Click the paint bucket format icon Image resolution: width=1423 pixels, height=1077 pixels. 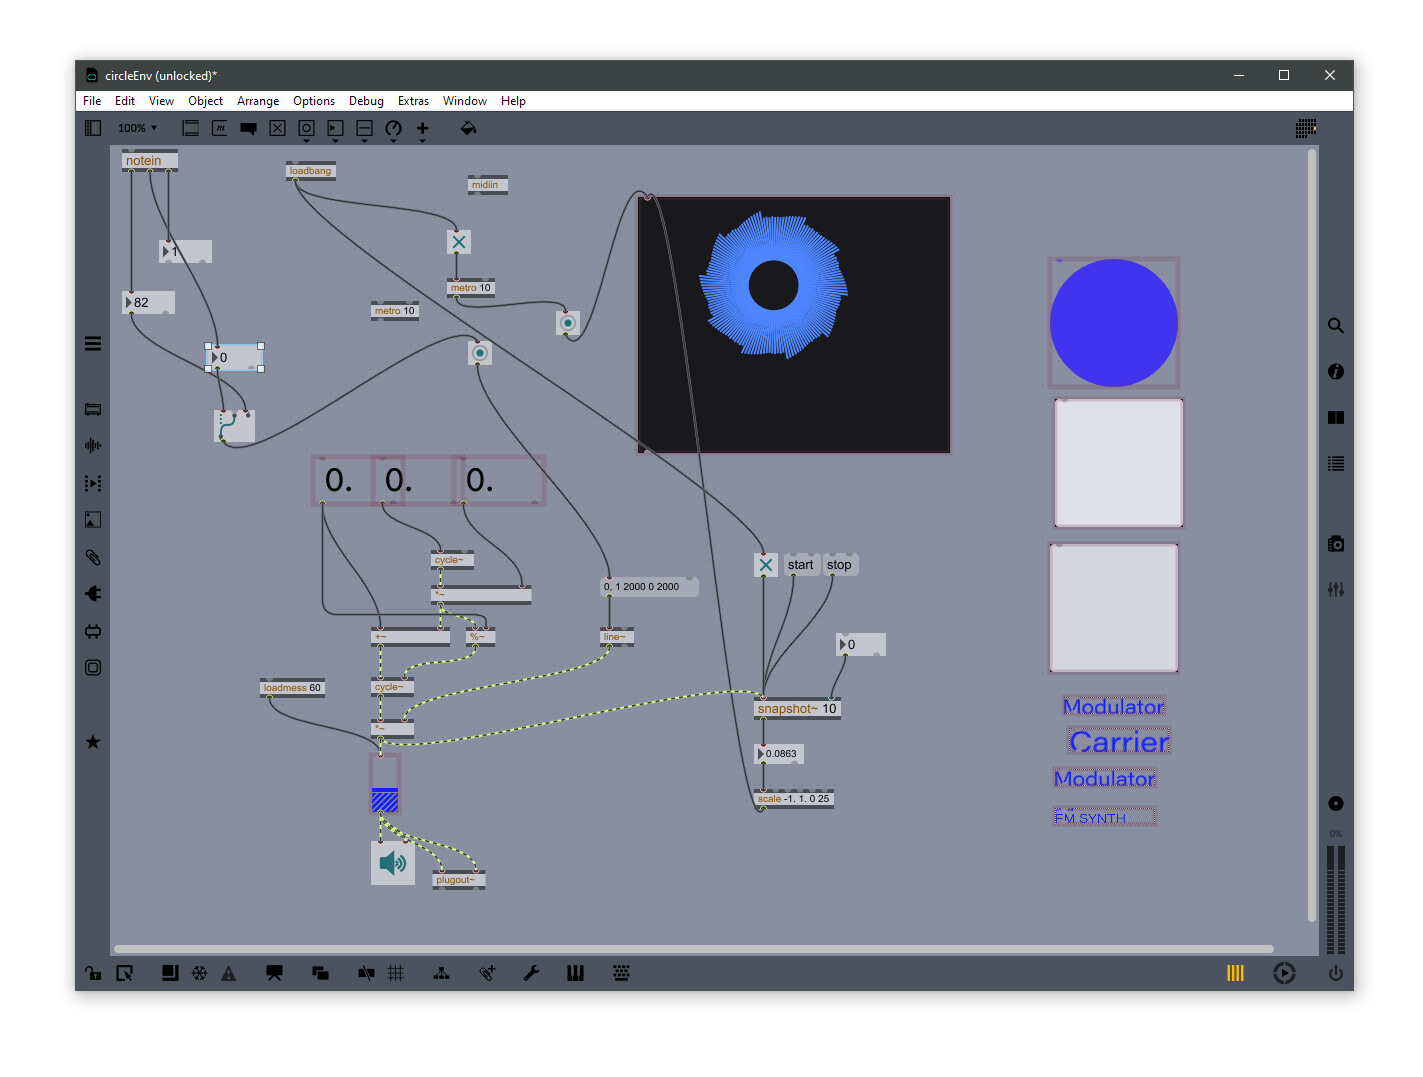click(467, 128)
